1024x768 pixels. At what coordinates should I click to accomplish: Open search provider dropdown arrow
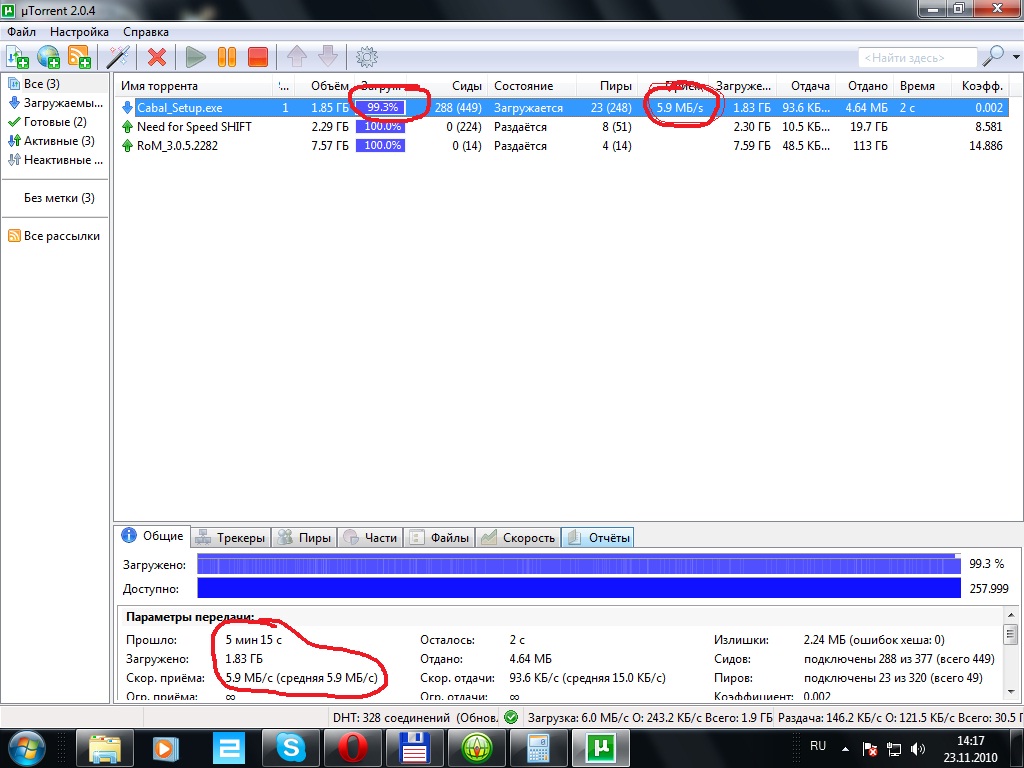1016,57
